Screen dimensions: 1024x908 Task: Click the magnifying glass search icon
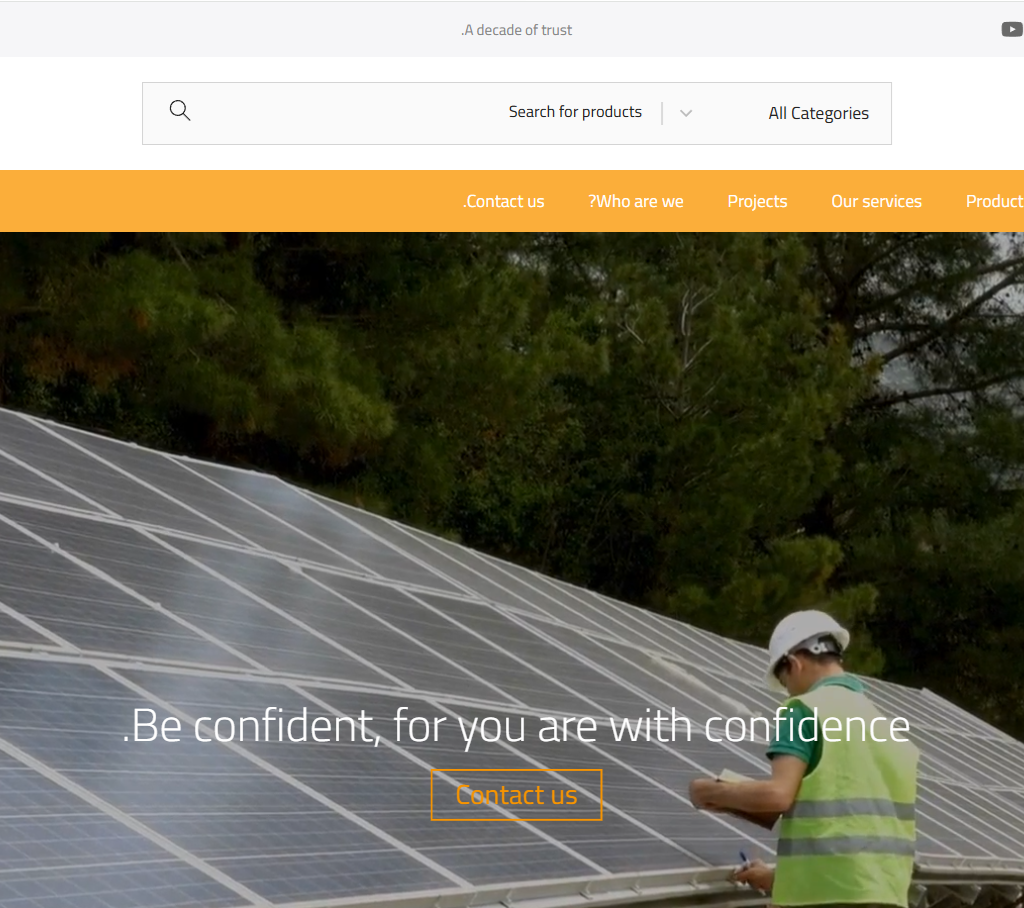coord(180,110)
